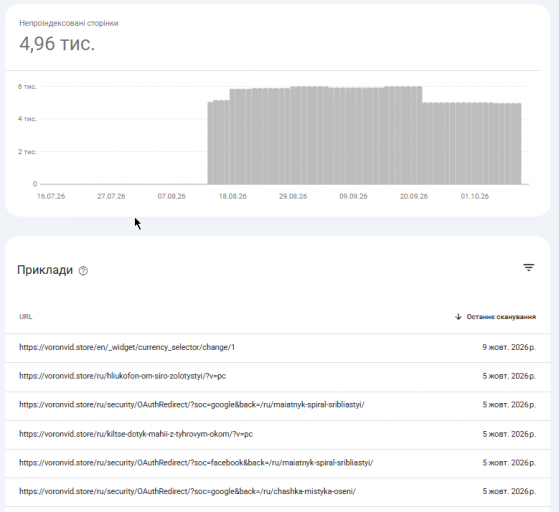This screenshot has width=559, height=512.
Task: Open facebook OAuthRedirect maiatnyk-spiral-sribliastyi URL
Action: point(196,463)
